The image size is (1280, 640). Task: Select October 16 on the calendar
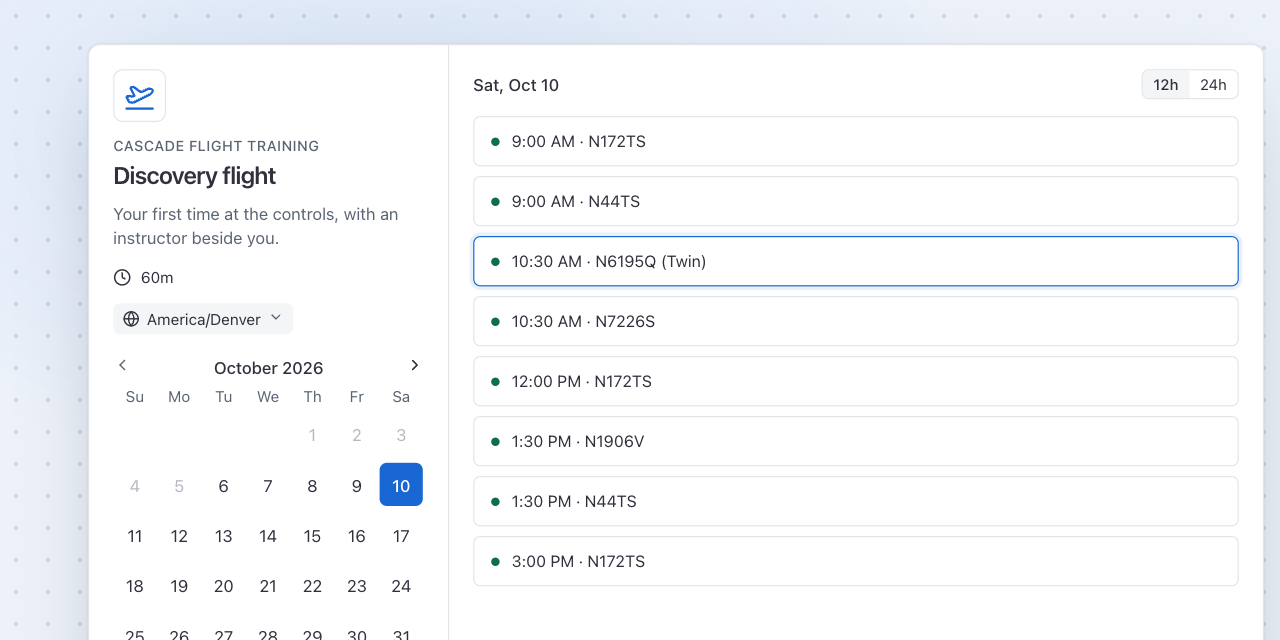click(357, 535)
